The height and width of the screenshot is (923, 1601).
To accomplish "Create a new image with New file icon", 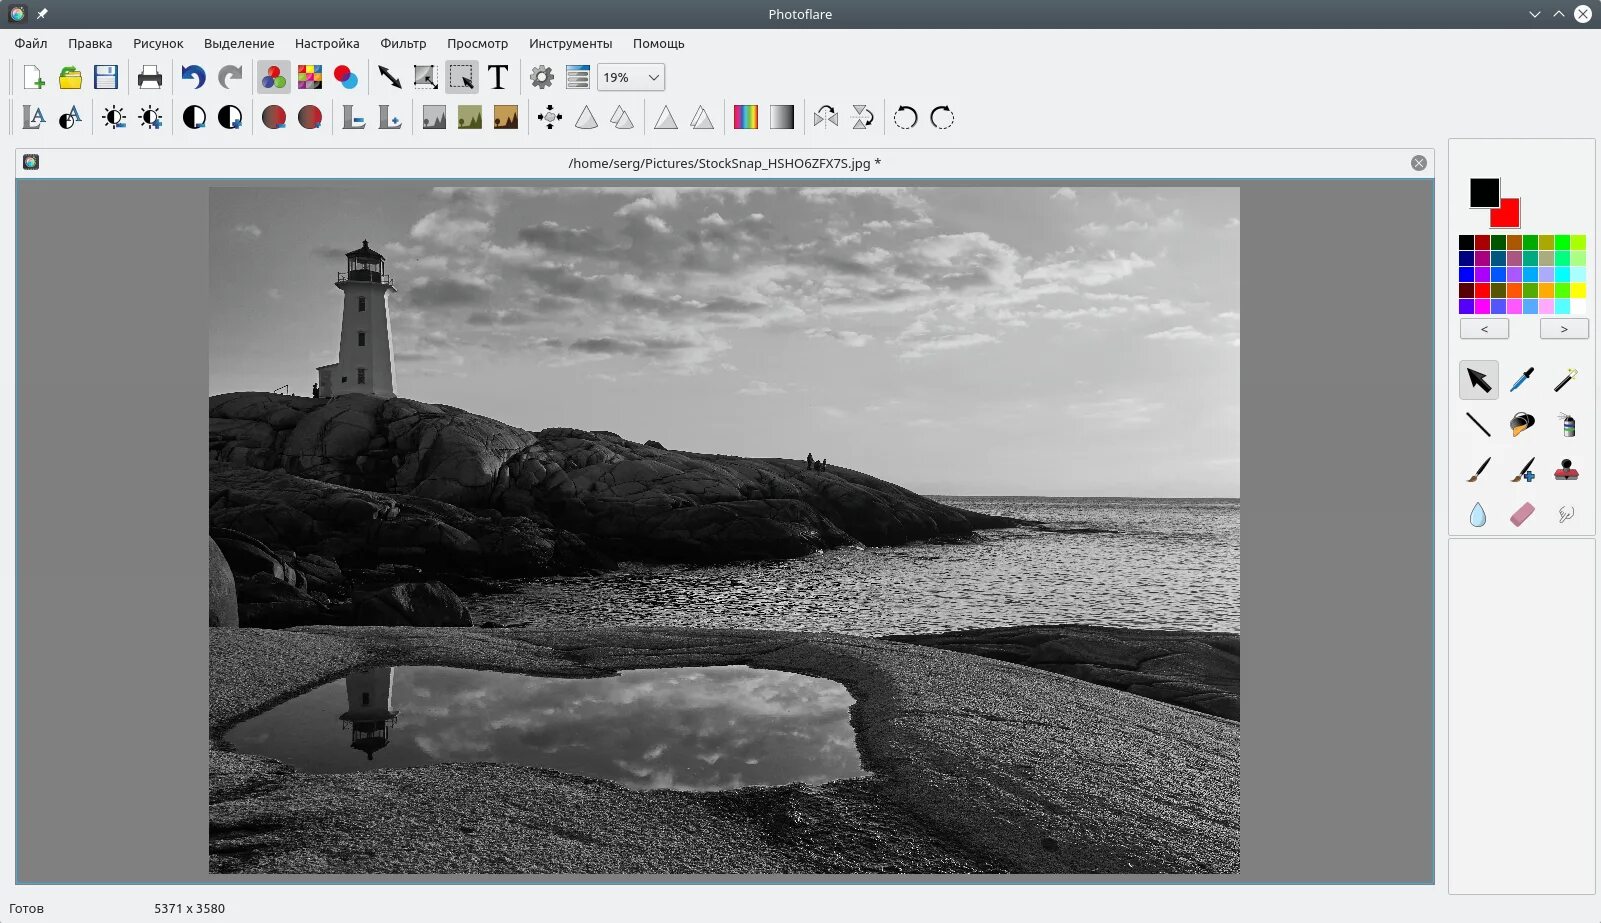I will point(34,77).
